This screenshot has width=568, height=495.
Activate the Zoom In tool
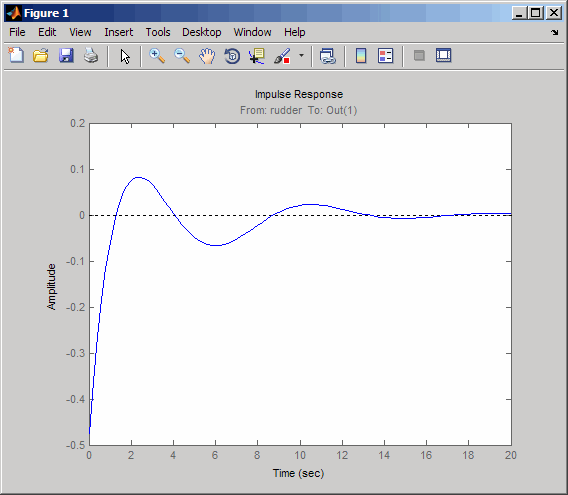[157, 56]
